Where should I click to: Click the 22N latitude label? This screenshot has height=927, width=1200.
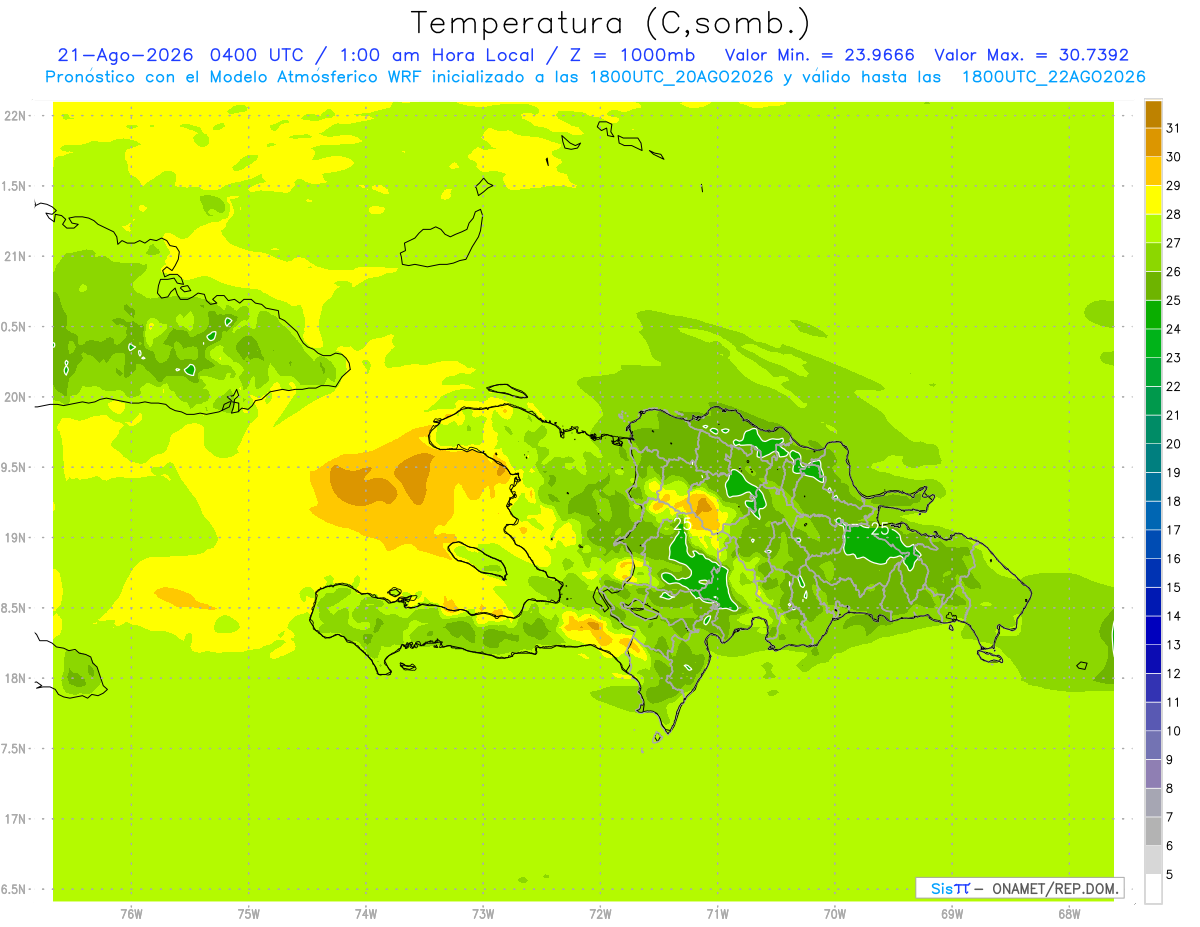click(17, 116)
